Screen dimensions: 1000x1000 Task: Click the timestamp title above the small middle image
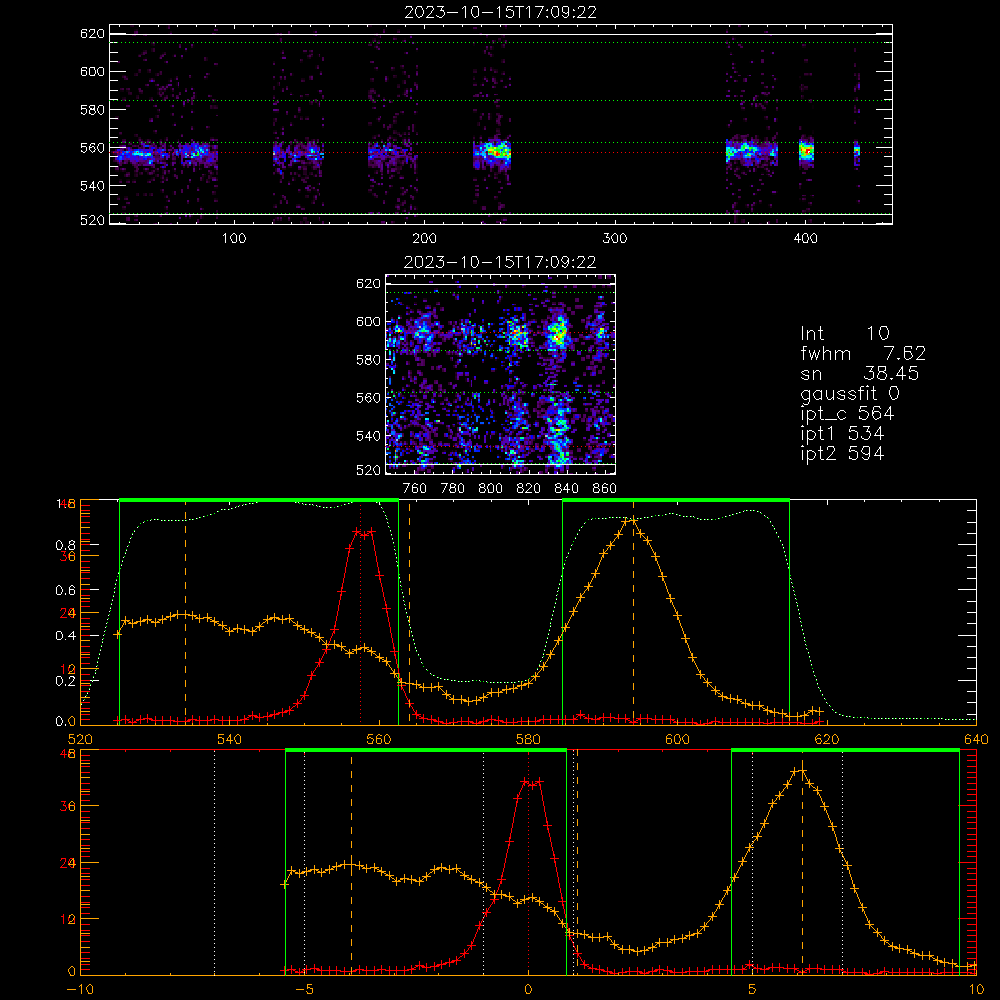pyautogui.click(x=500, y=262)
